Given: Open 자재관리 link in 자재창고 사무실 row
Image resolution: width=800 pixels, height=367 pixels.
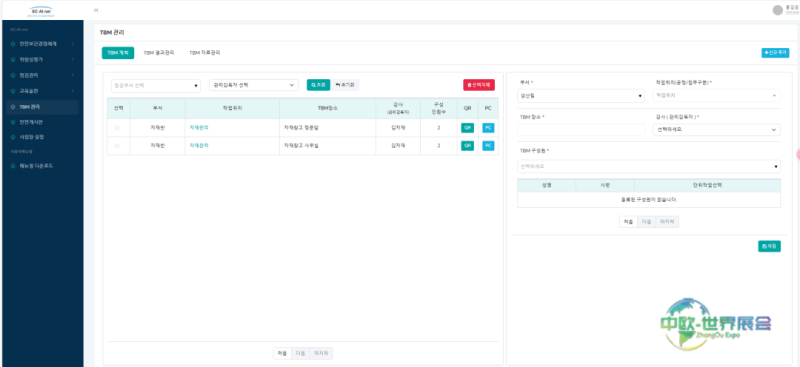Looking at the screenshot, I should (x=199, y=145).
